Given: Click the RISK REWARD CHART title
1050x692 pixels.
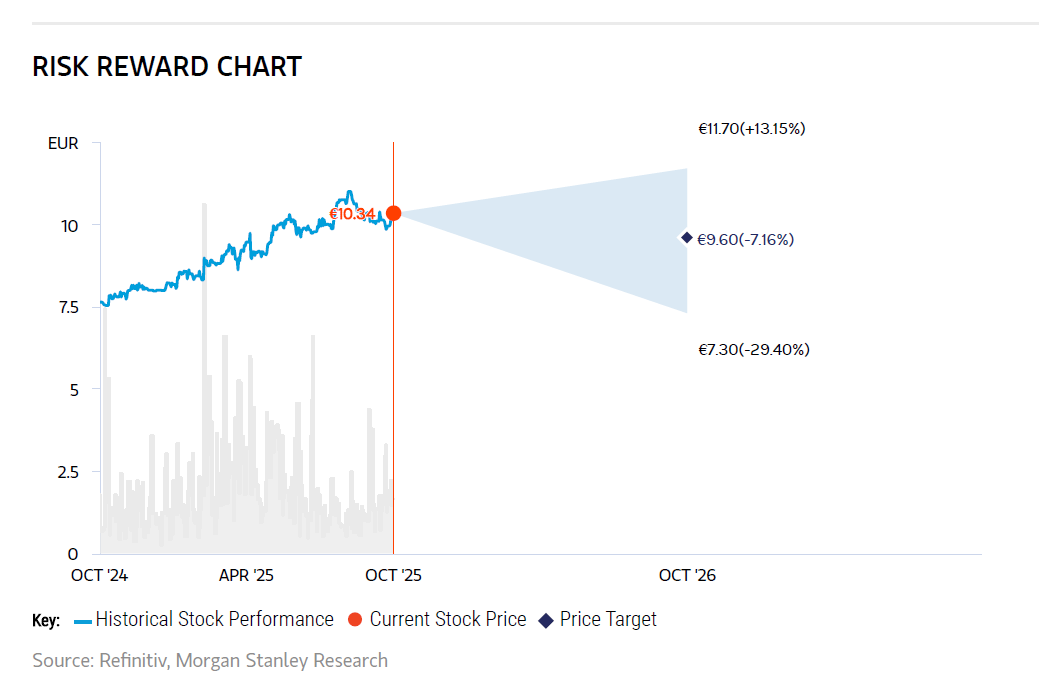Looking at the screenshot, I should coord(167,67).
